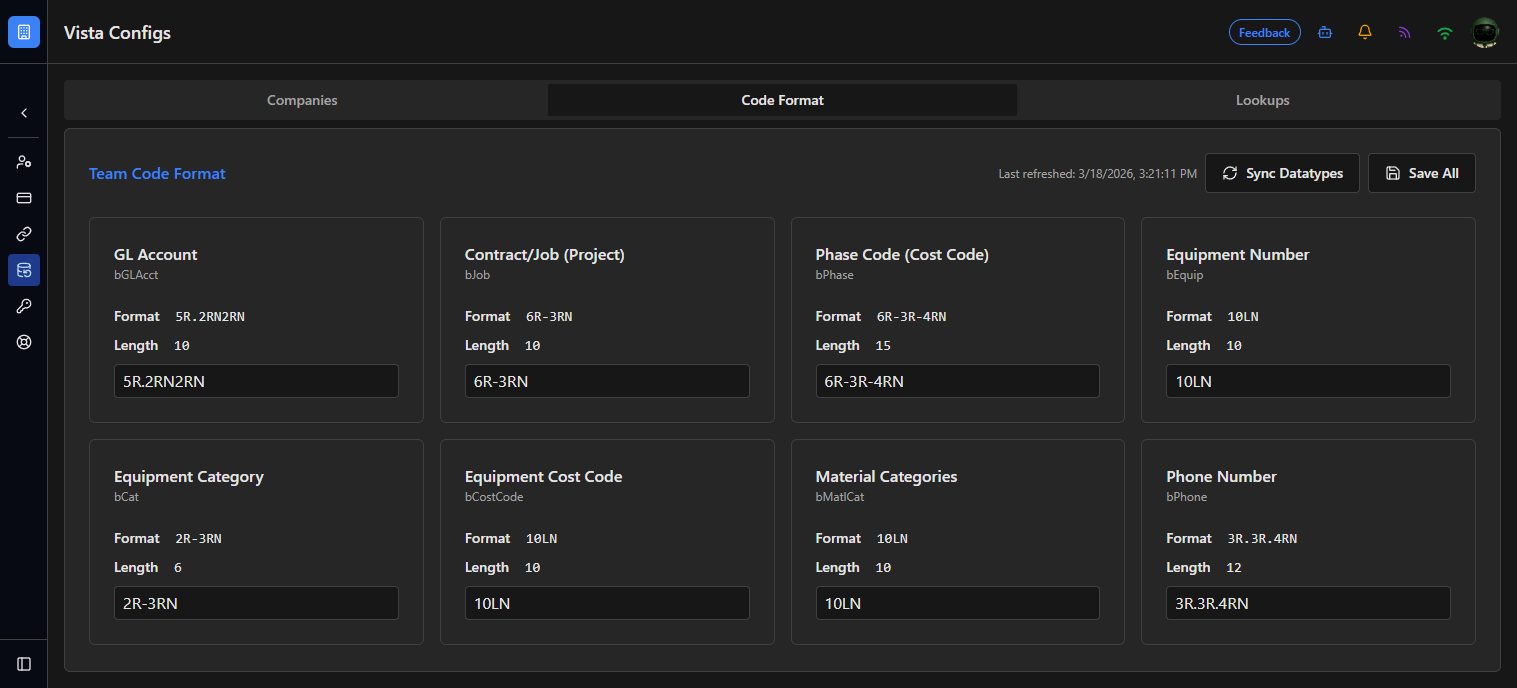Toggle the sidebar panel icon at bottom
Image resolution: width=1517 pixels, height=688 pixels.
[x=24, y=664]
